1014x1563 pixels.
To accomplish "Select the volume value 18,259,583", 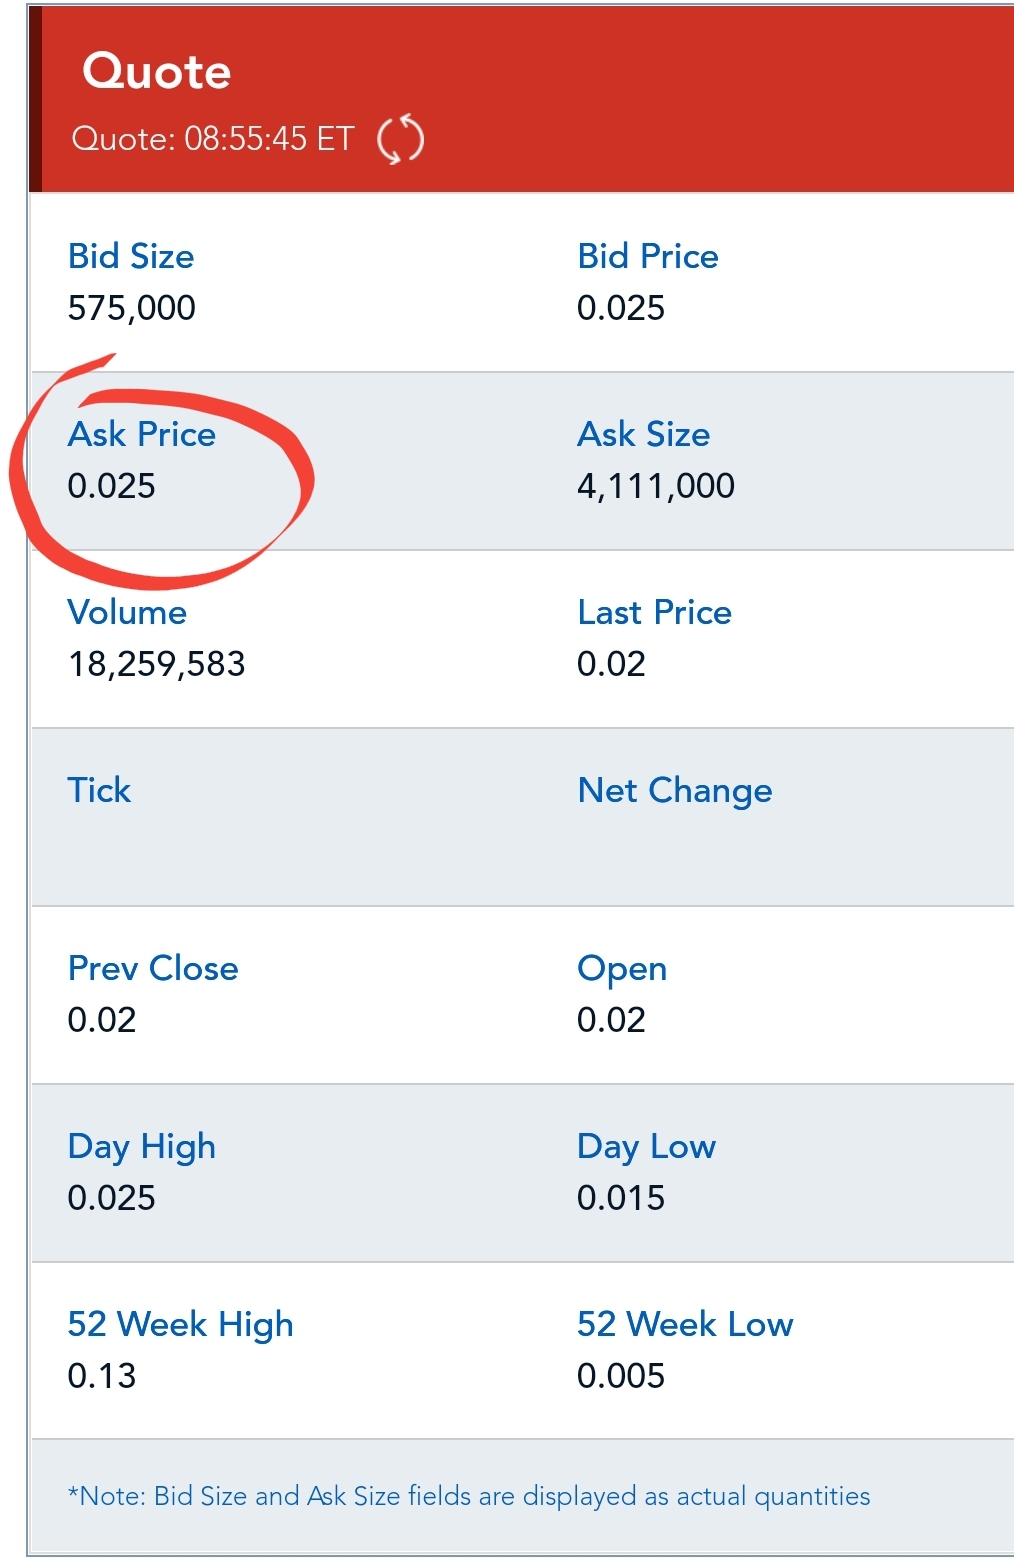I will [x=157, y=665].
